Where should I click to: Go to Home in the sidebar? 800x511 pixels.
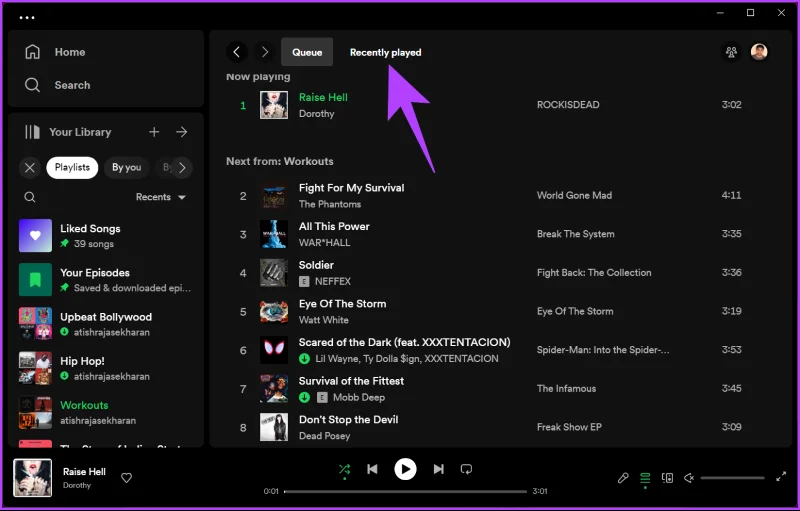click(55, 52)
